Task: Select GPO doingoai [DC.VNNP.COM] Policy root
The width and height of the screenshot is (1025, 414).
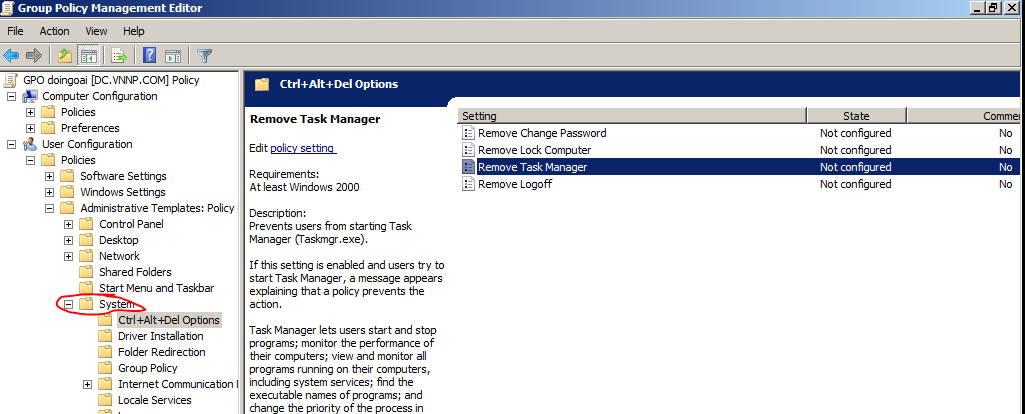Action: (x=111, y=80)
